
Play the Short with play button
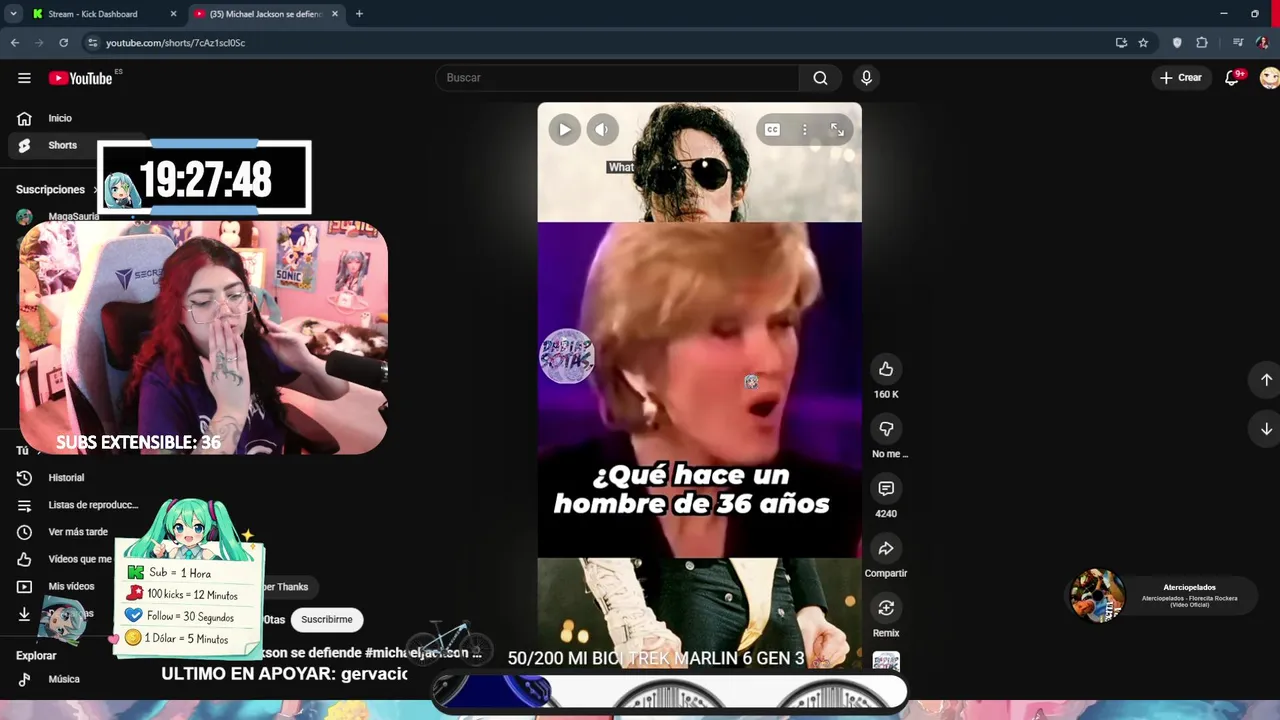coord(564,129)
